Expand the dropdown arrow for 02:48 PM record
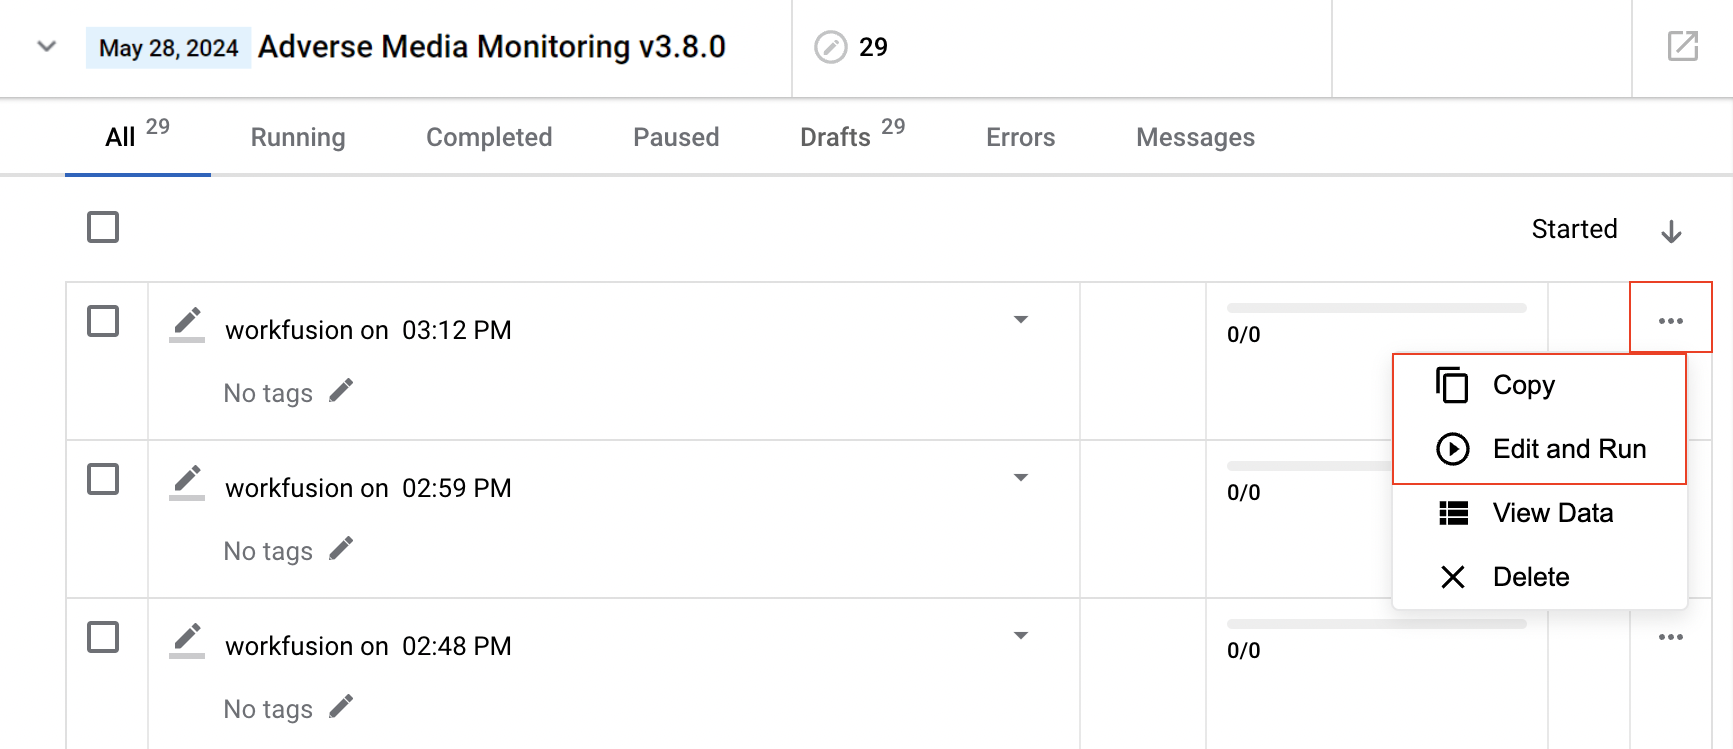1733x749 pixels. point(1021,636)
